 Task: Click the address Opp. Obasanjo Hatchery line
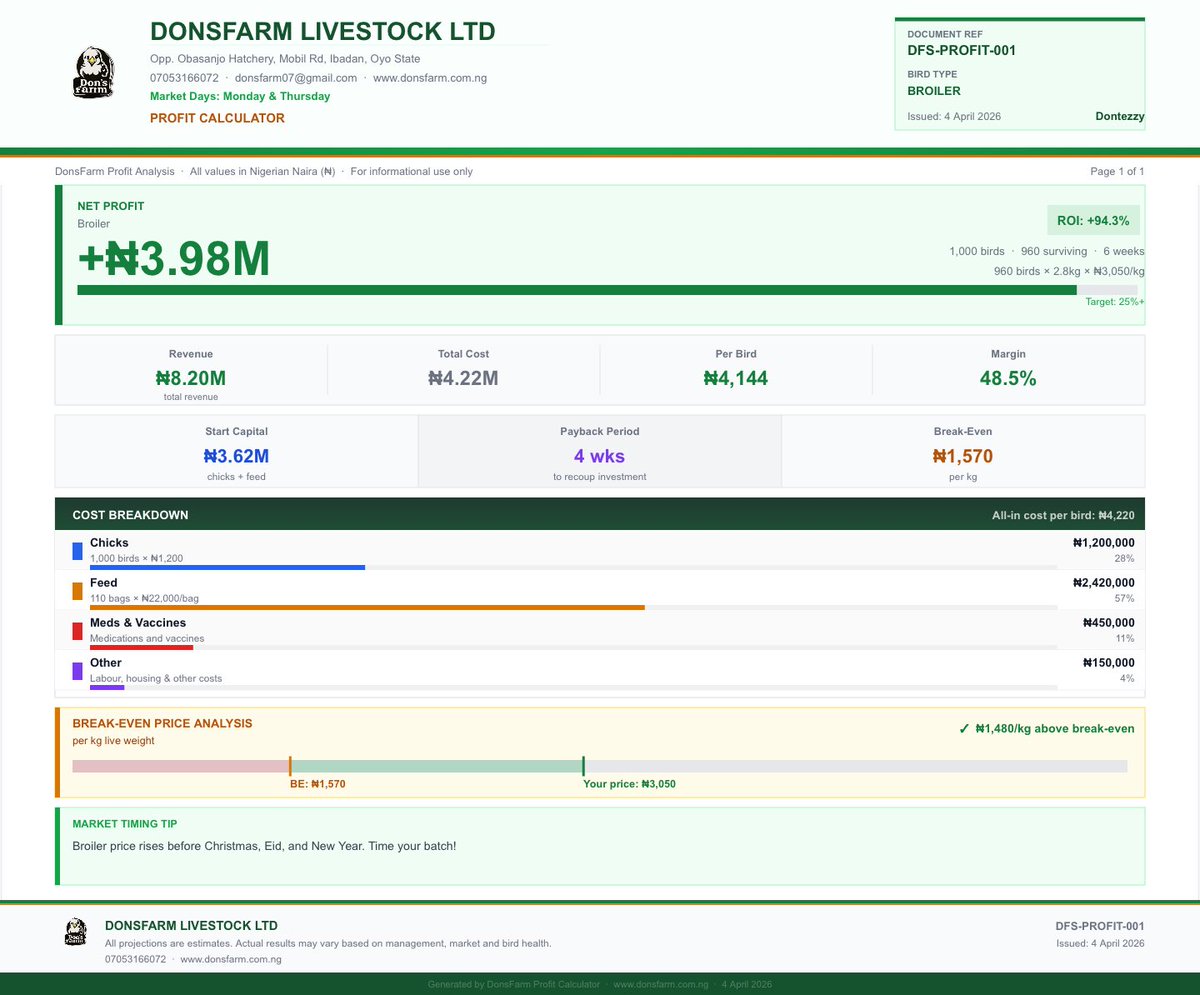[285, 59]
